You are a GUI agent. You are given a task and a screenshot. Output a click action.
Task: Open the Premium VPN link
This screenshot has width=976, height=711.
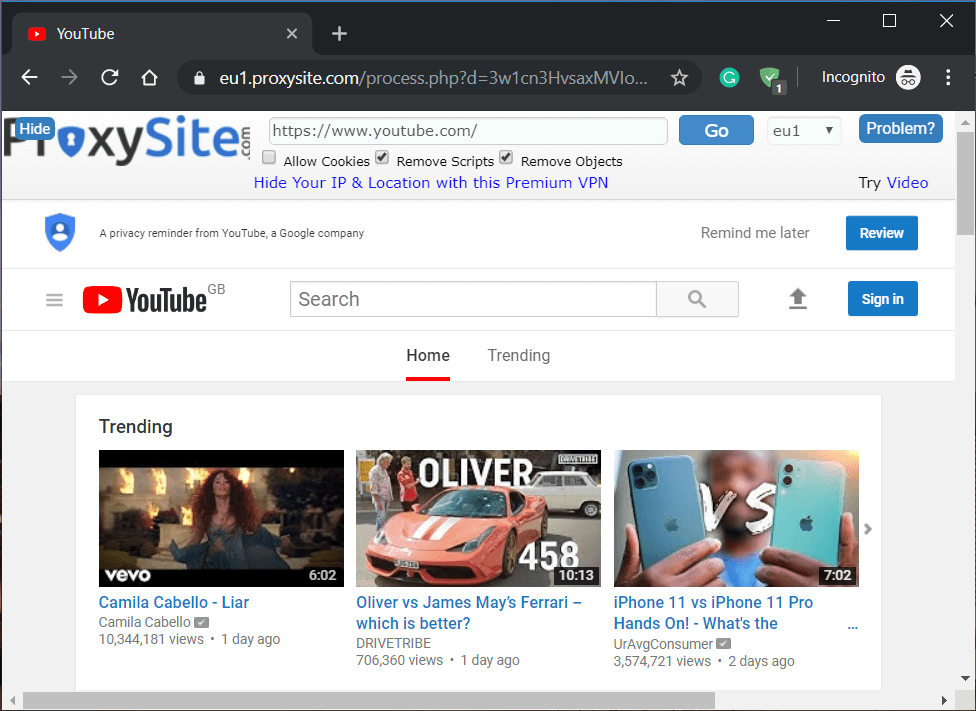tap(431, 182)
